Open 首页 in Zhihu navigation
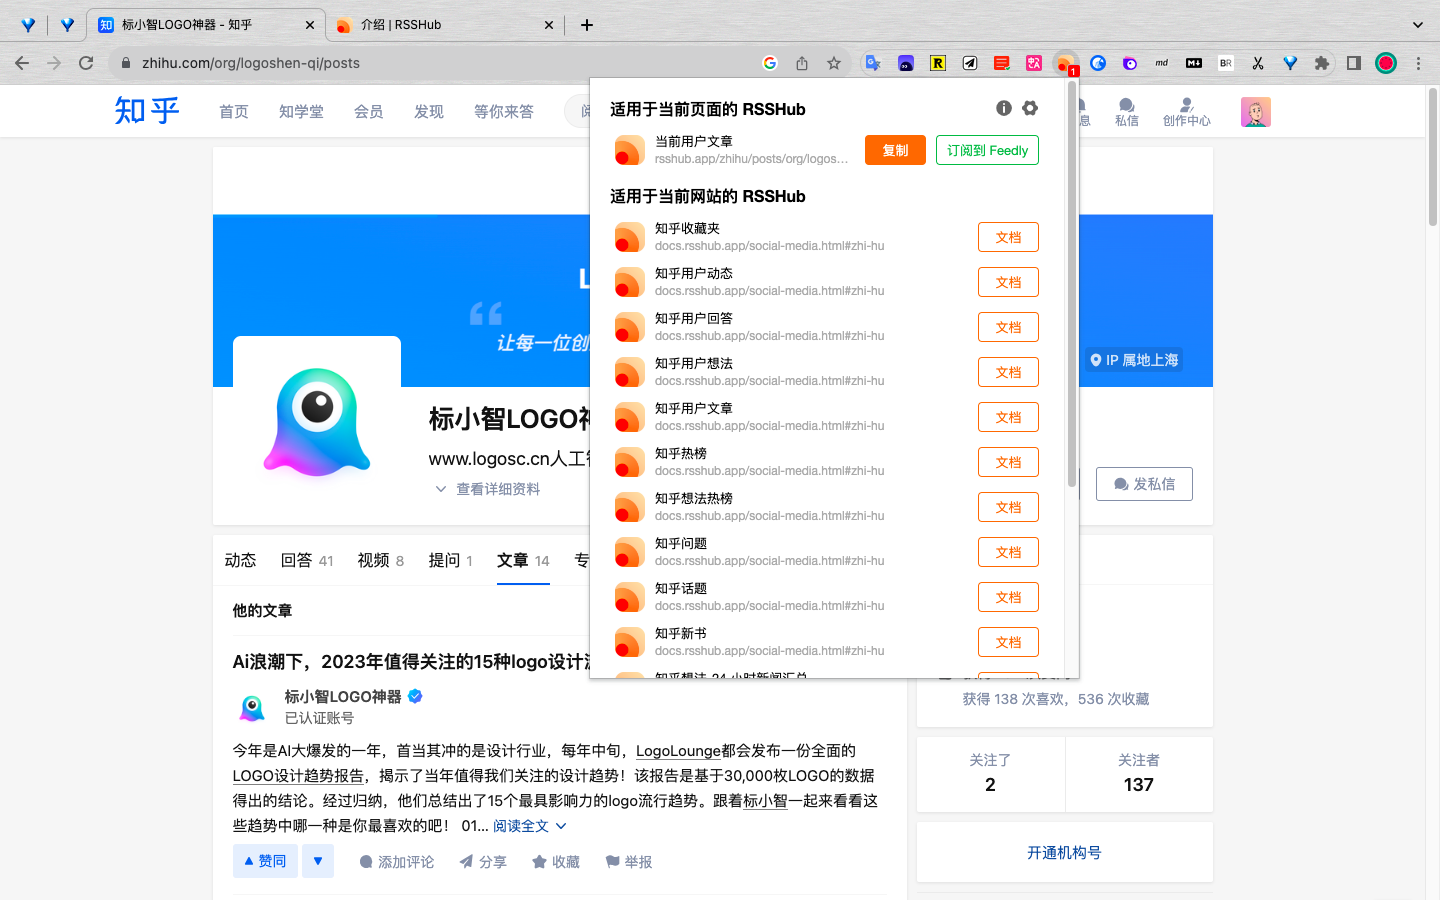Image resolution: width=1440 pixels, height=900 pixels. (x=234, y=111)
